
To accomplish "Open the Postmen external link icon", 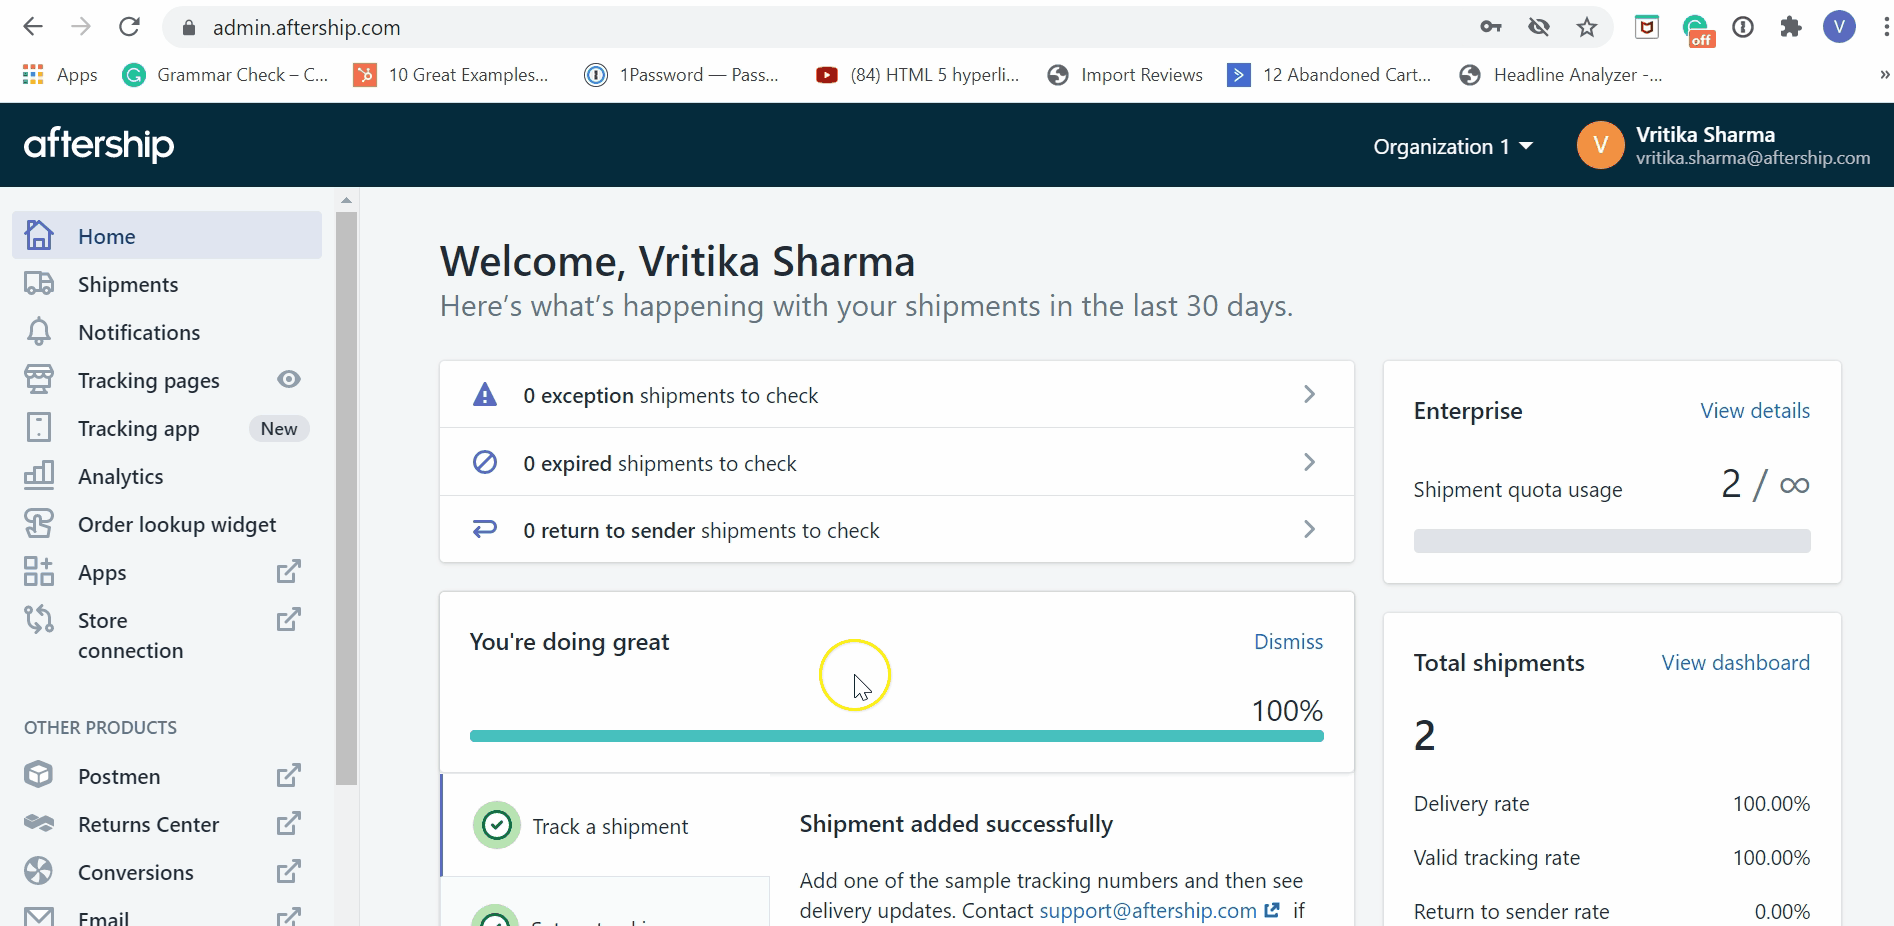I will pyautogui.click(x=288, y=776).
